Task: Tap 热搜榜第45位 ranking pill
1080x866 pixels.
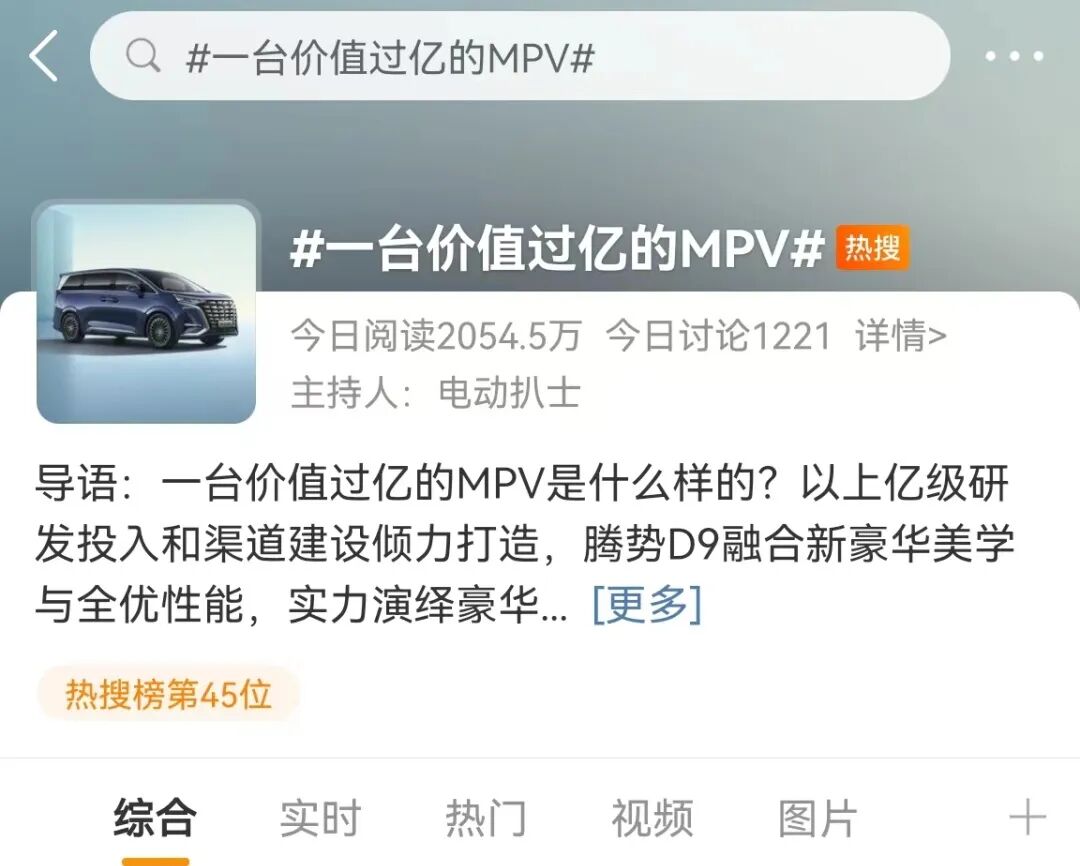Action: (168, 694)
